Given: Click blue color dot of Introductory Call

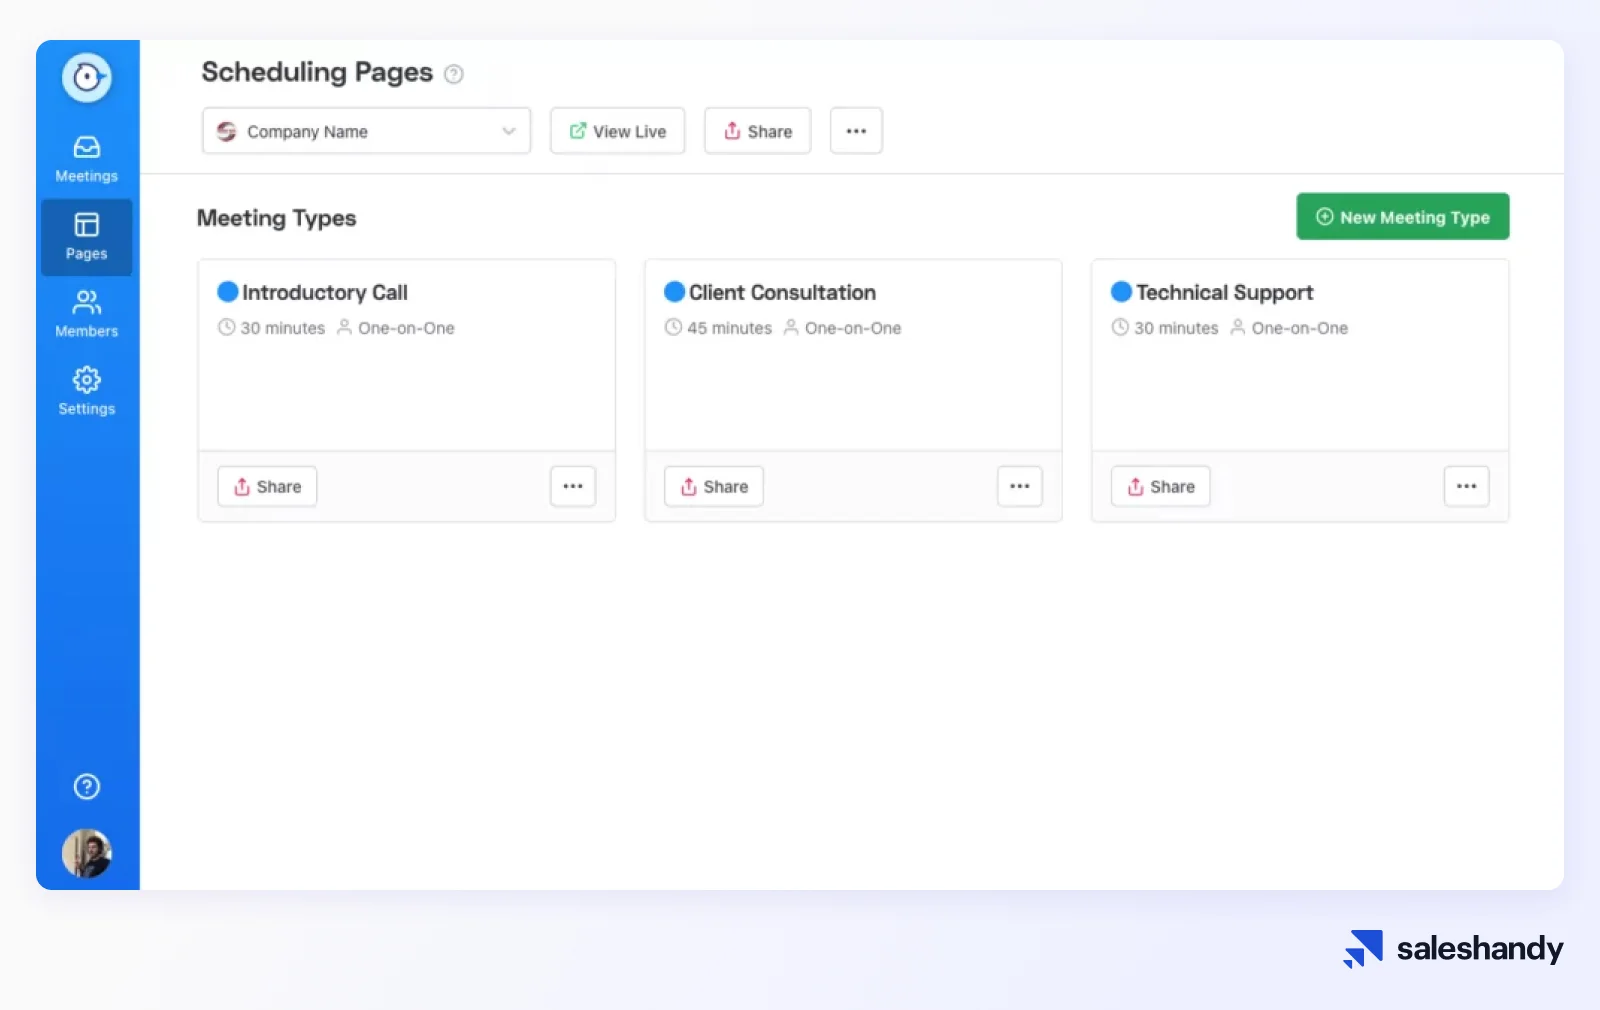Looking at the screenshot, I should pos(228,292).
